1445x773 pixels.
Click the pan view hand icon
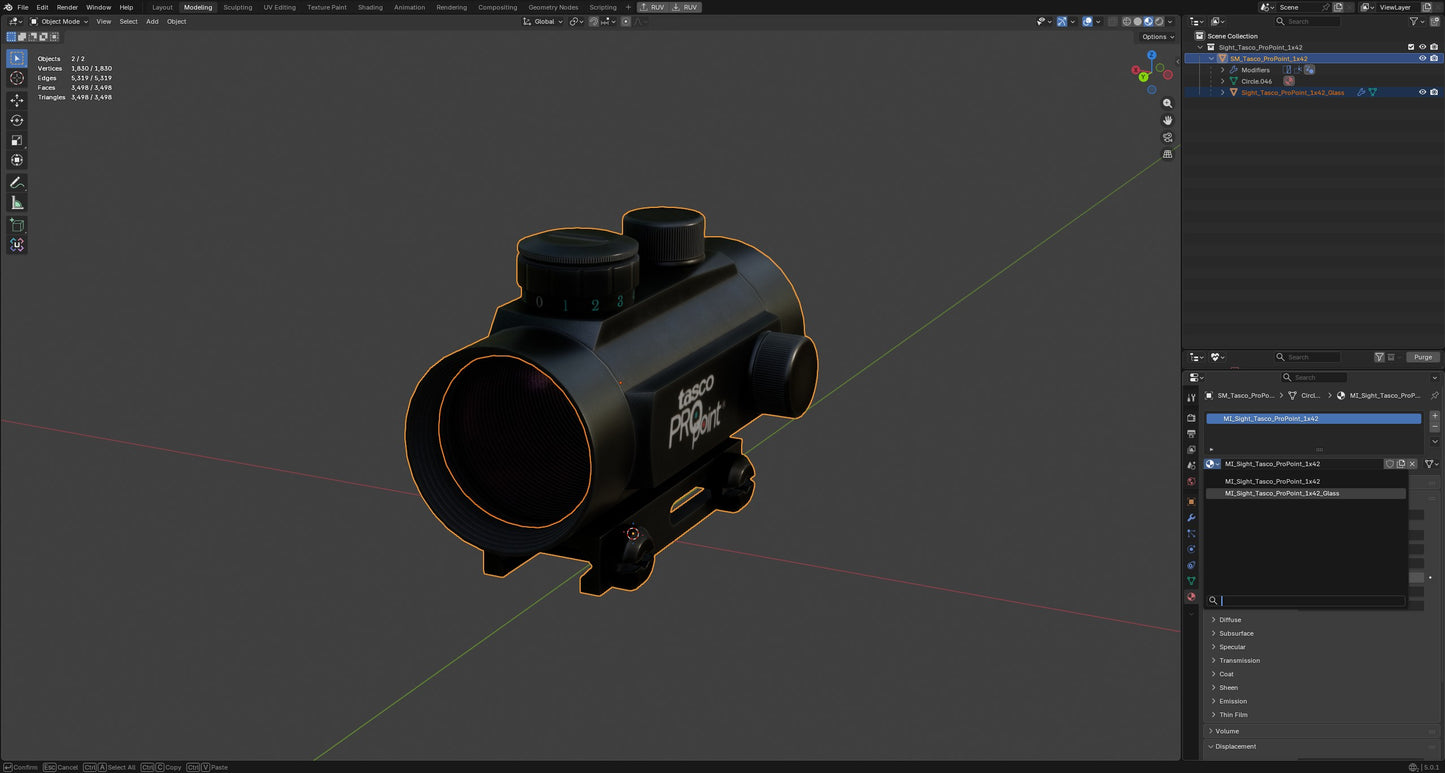1167,121
